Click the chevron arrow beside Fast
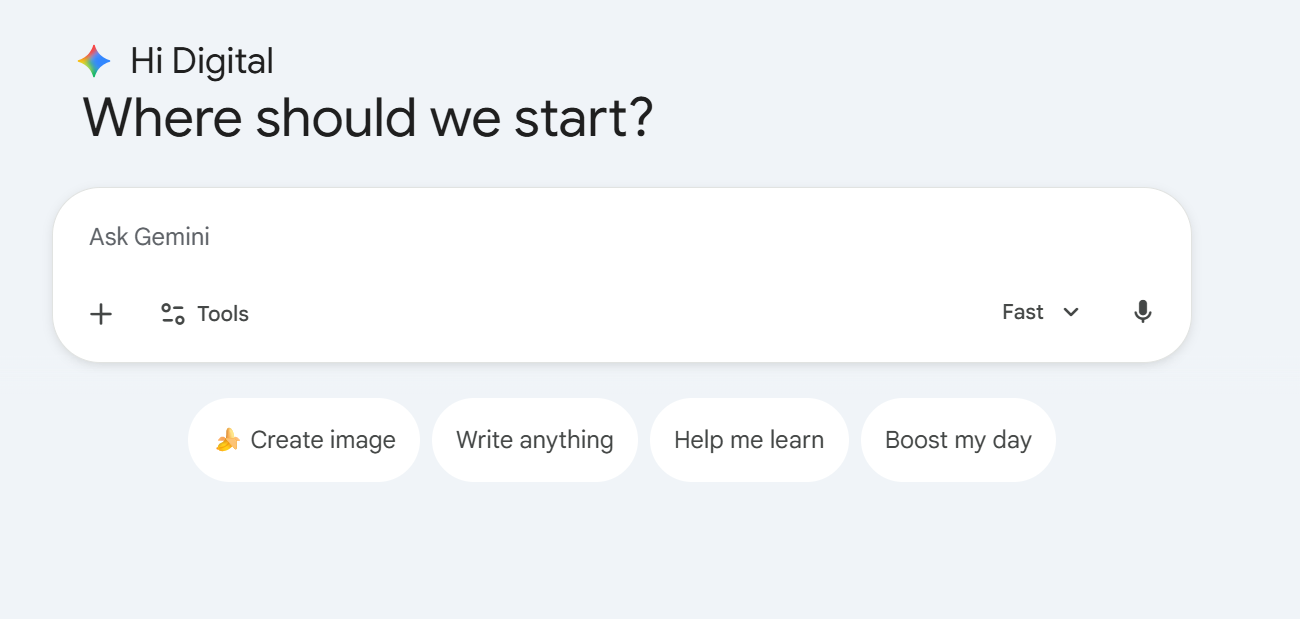Screen dimensions: 1300x619 [x=1071, y=312]
